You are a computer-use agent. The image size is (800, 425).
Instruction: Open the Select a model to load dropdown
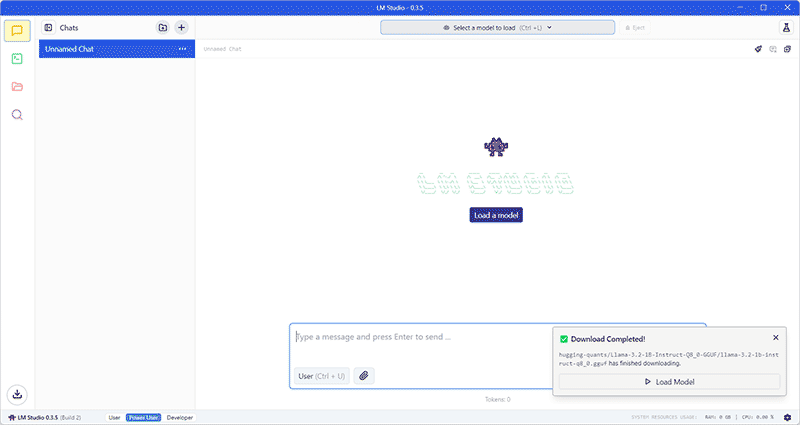[497, 28]
